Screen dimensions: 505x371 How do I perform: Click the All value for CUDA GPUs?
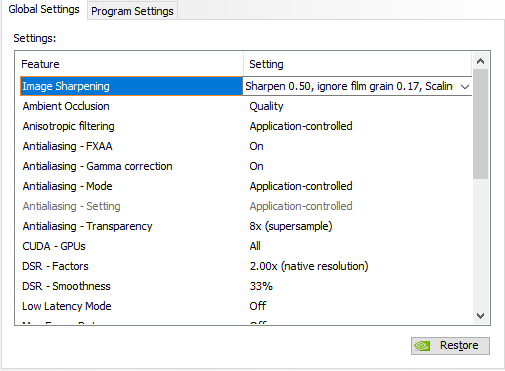(x=255, y=246)
